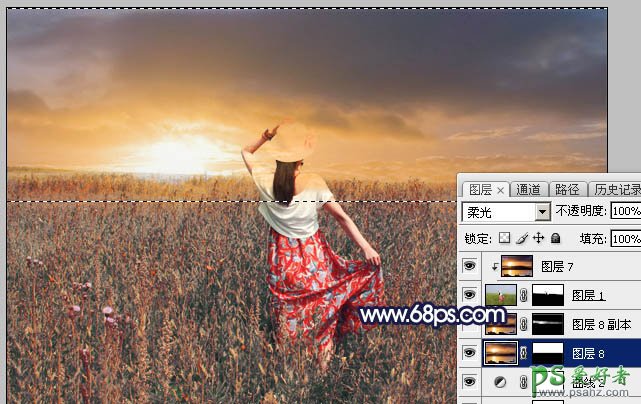This screenshot has height=404, width=641.
Task: Click the opacity percentage field
Action: tap(625, 212)
